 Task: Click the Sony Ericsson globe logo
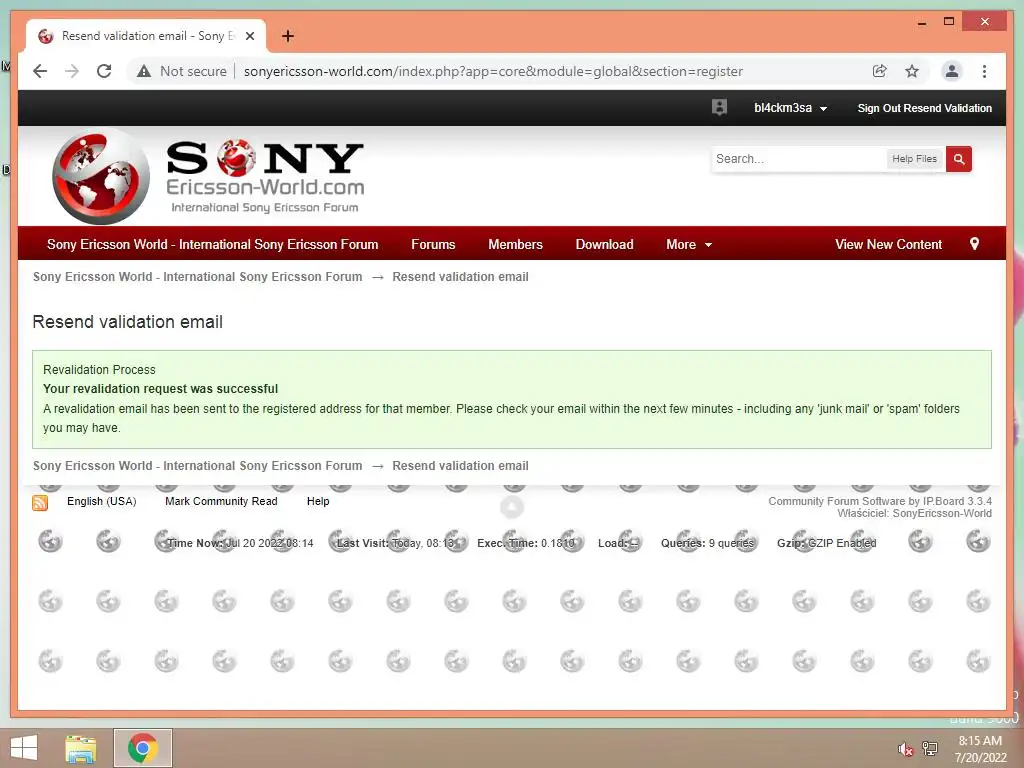pyautogui.click(x=101, y=176)
